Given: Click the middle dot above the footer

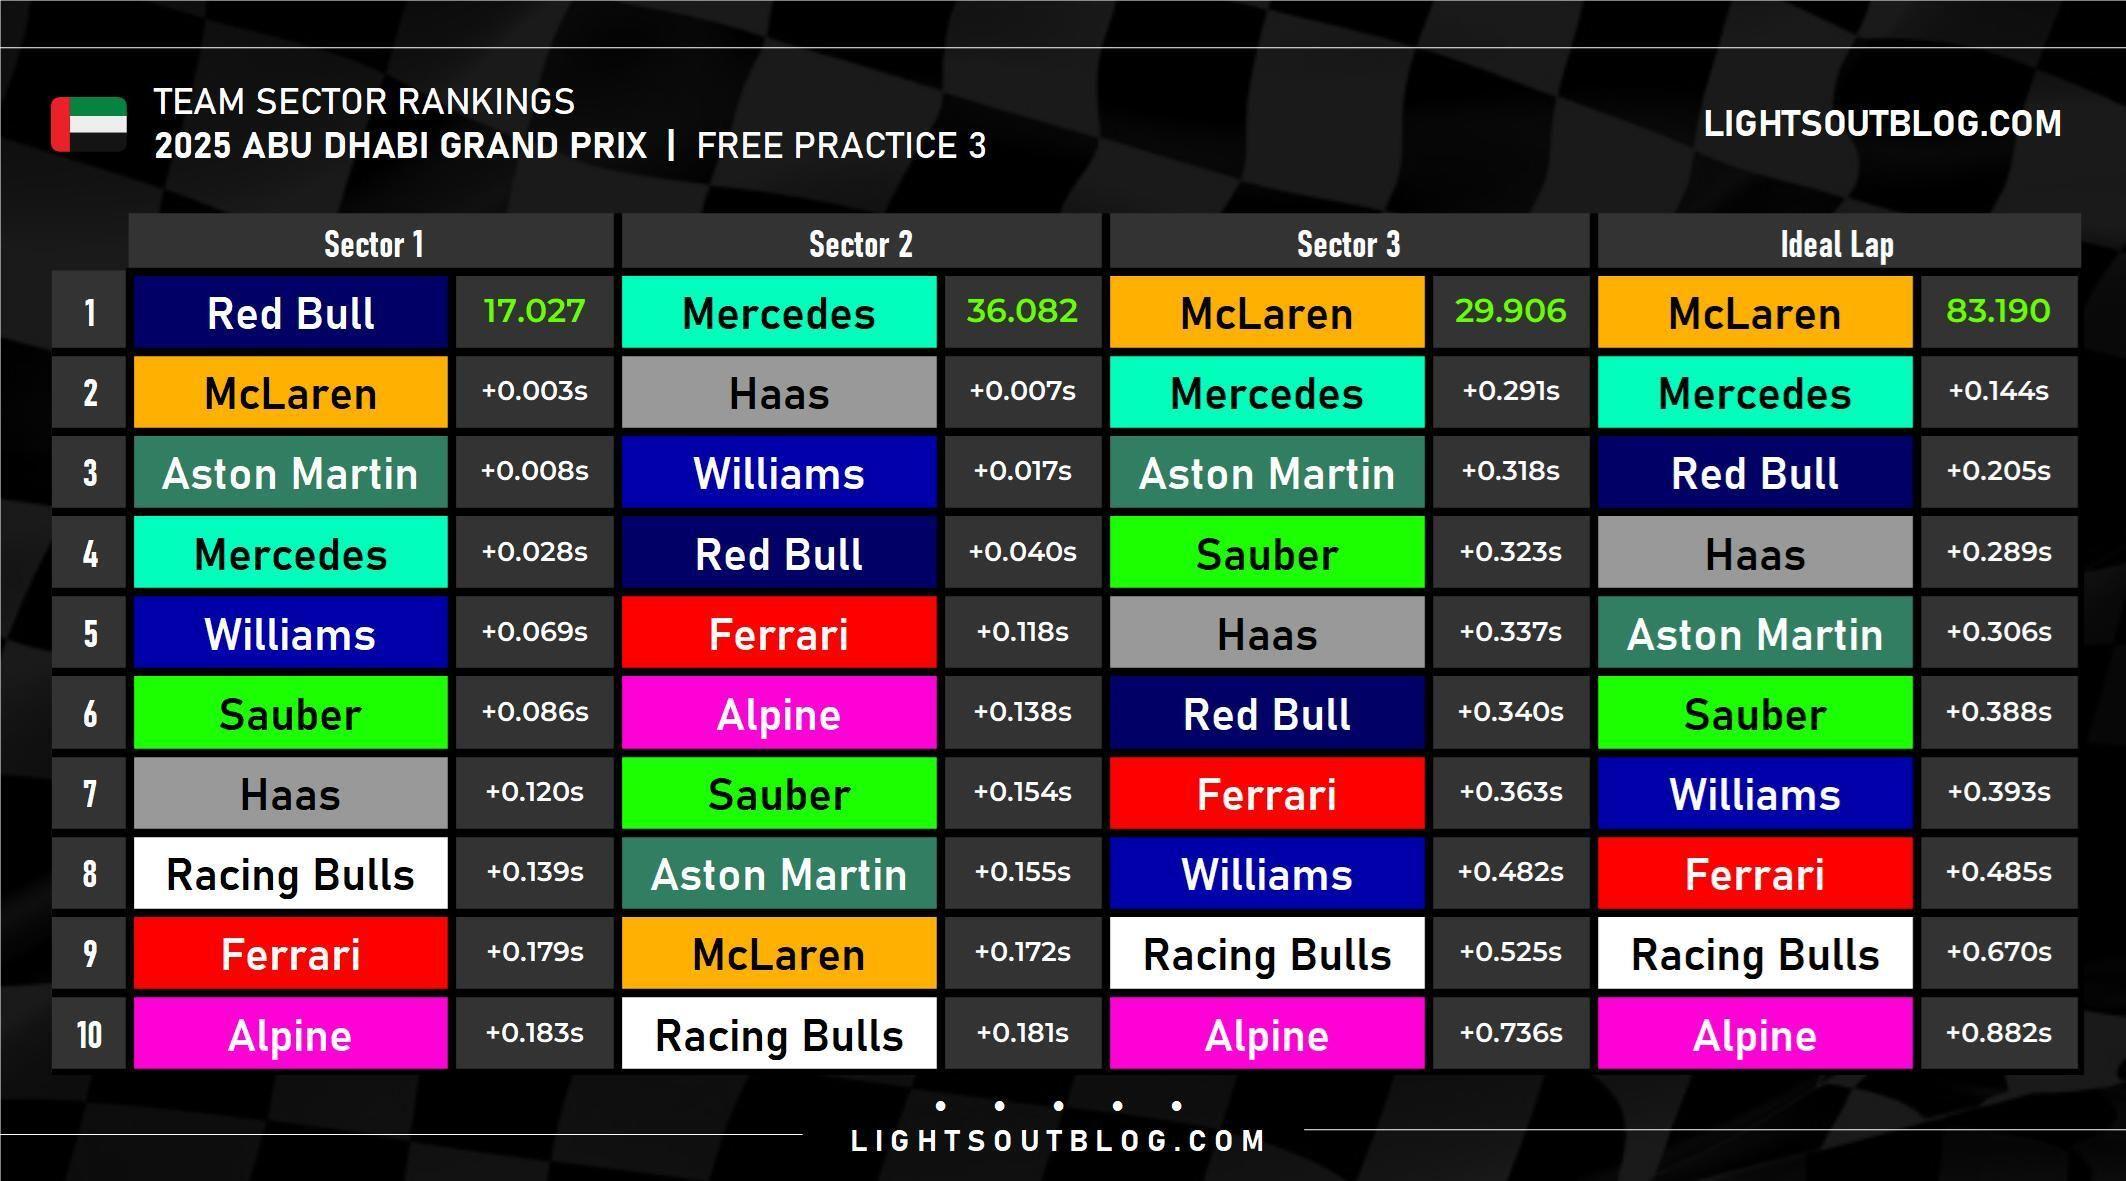Looking at the screenshot, I should 1058,1106.
